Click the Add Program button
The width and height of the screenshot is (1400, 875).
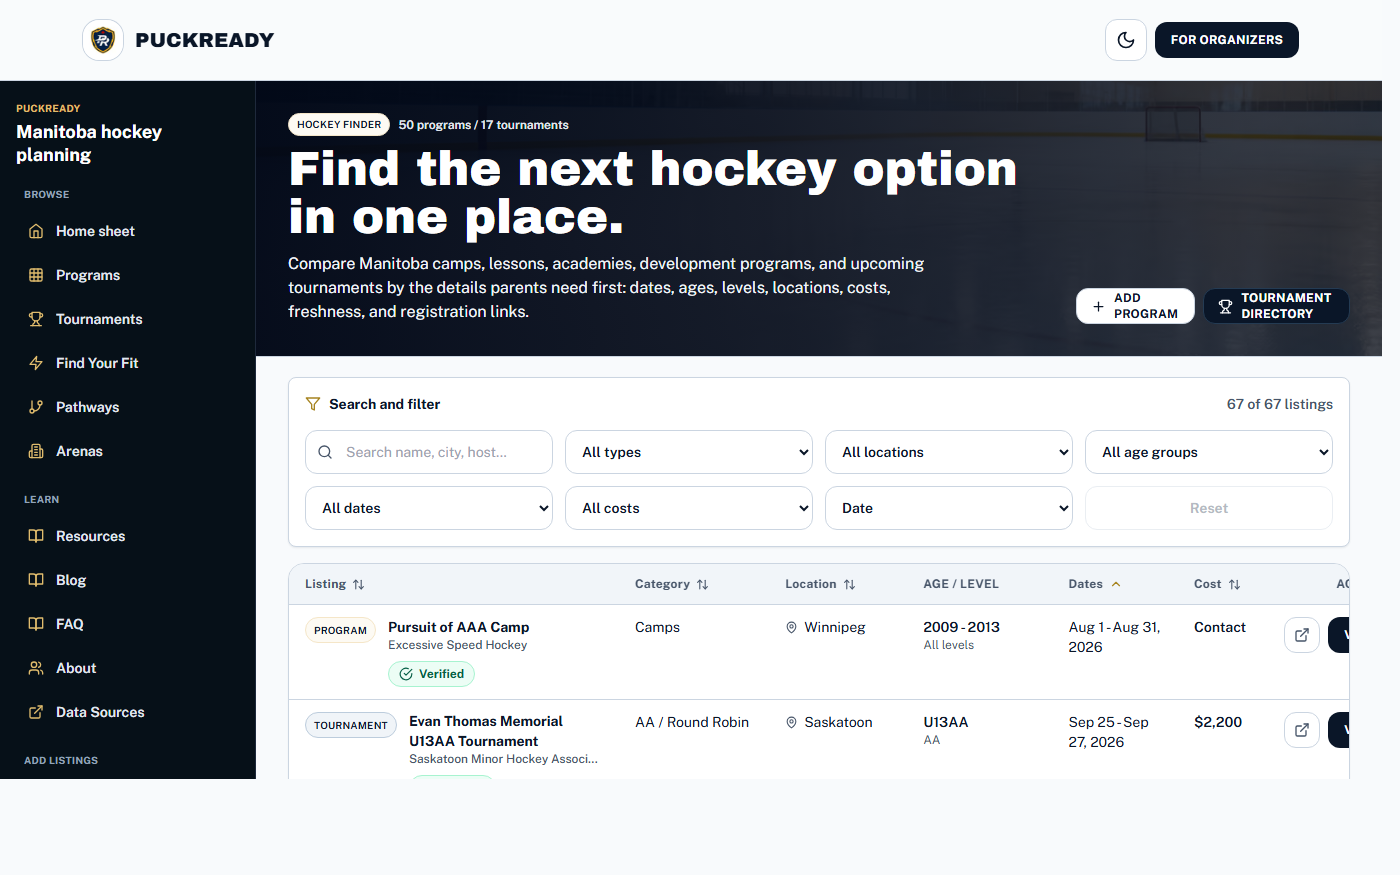1135,306
